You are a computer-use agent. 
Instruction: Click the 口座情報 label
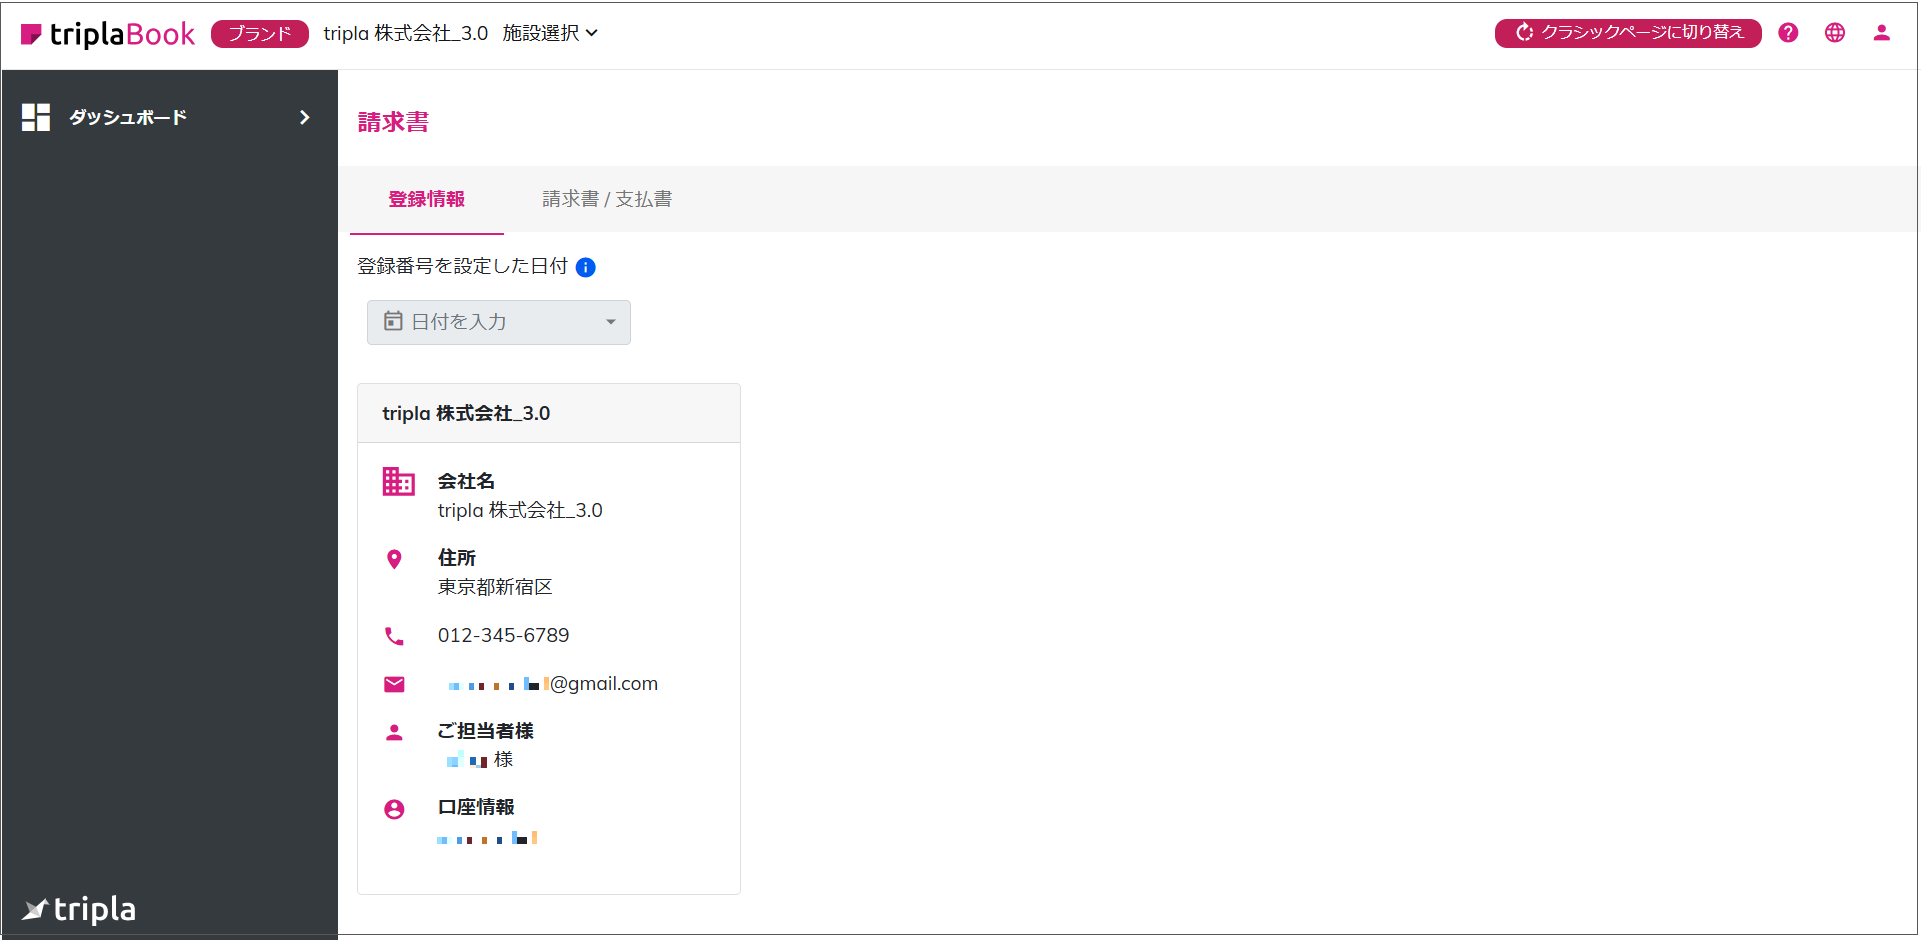coord(476,807)
